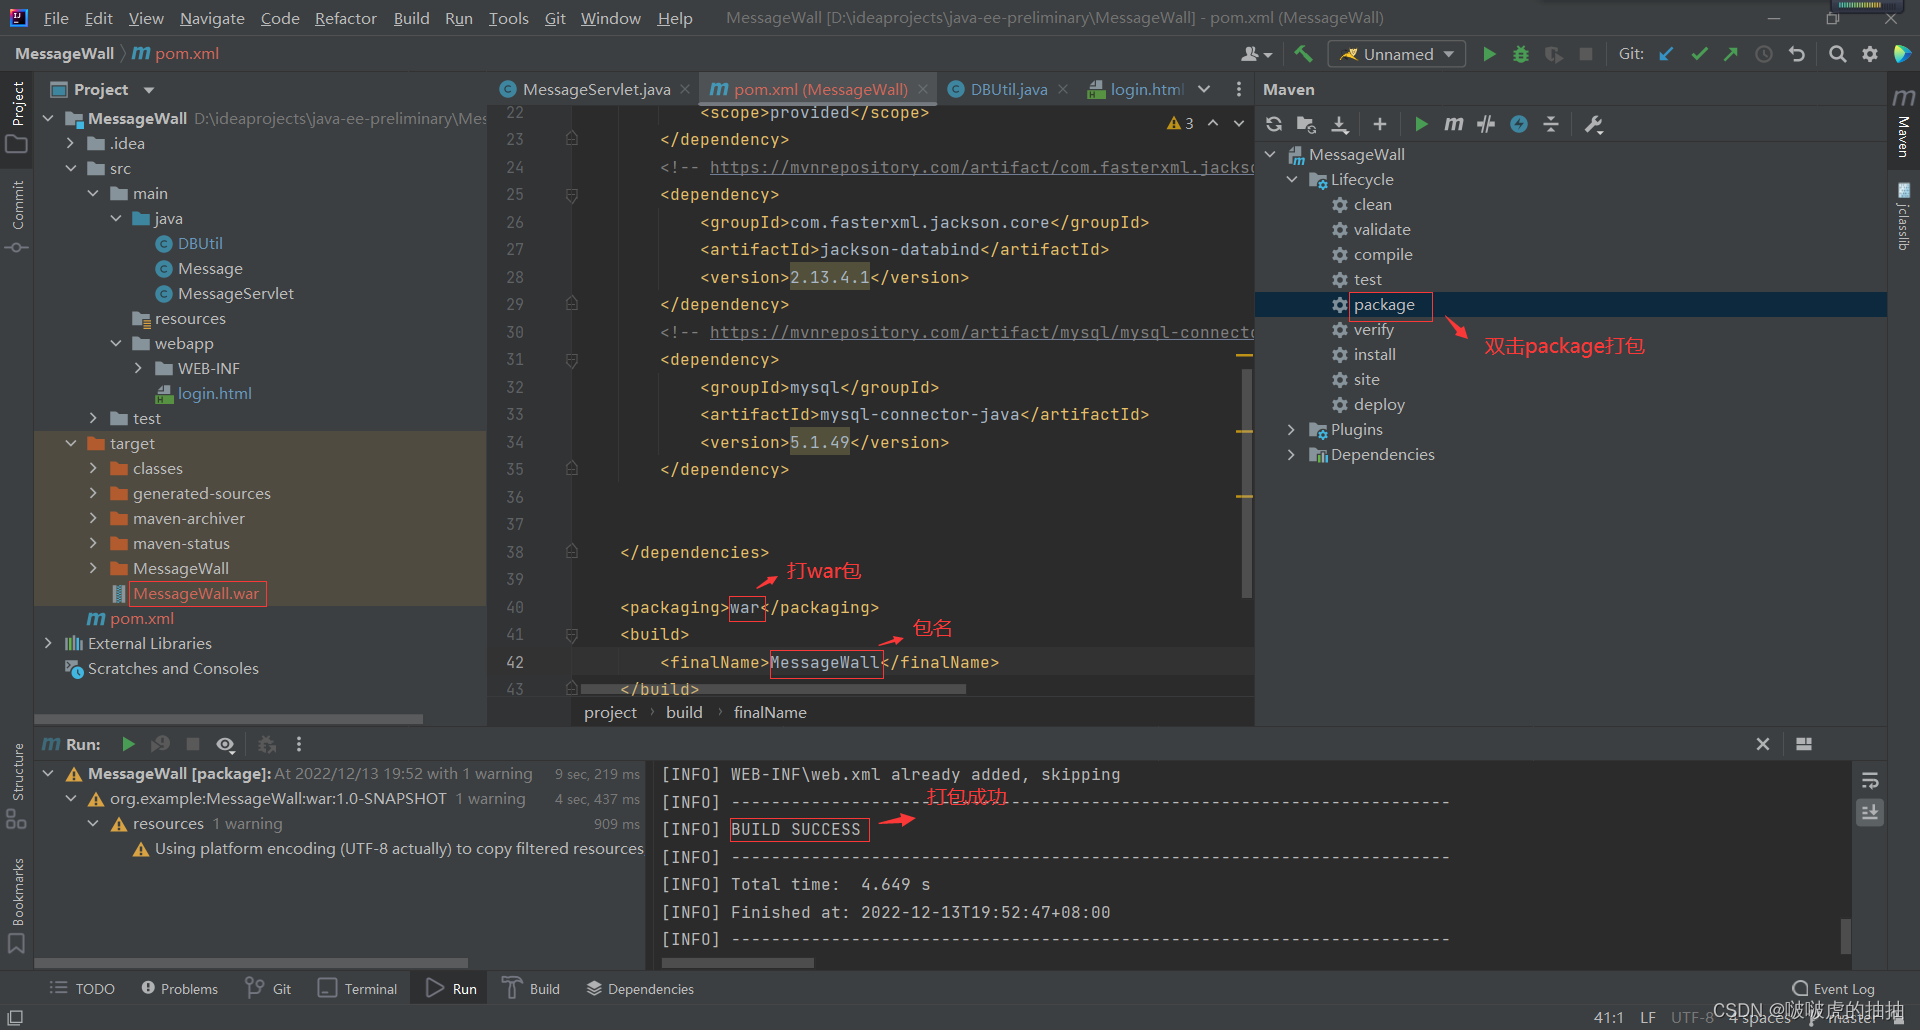This screenshot has height=1030, width=1920.
Task: Open Event Log in status bar
Action: [x=1834, y=989]
